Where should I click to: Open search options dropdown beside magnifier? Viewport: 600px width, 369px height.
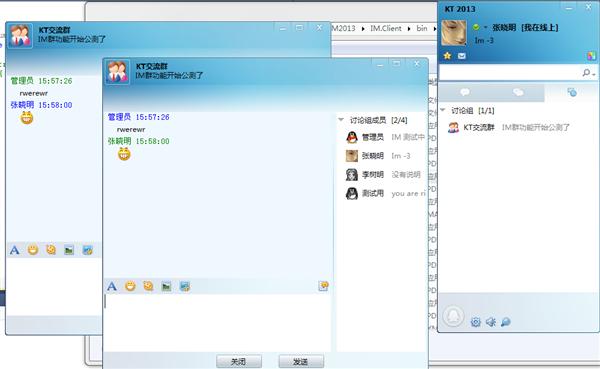(x=593, y=74)
